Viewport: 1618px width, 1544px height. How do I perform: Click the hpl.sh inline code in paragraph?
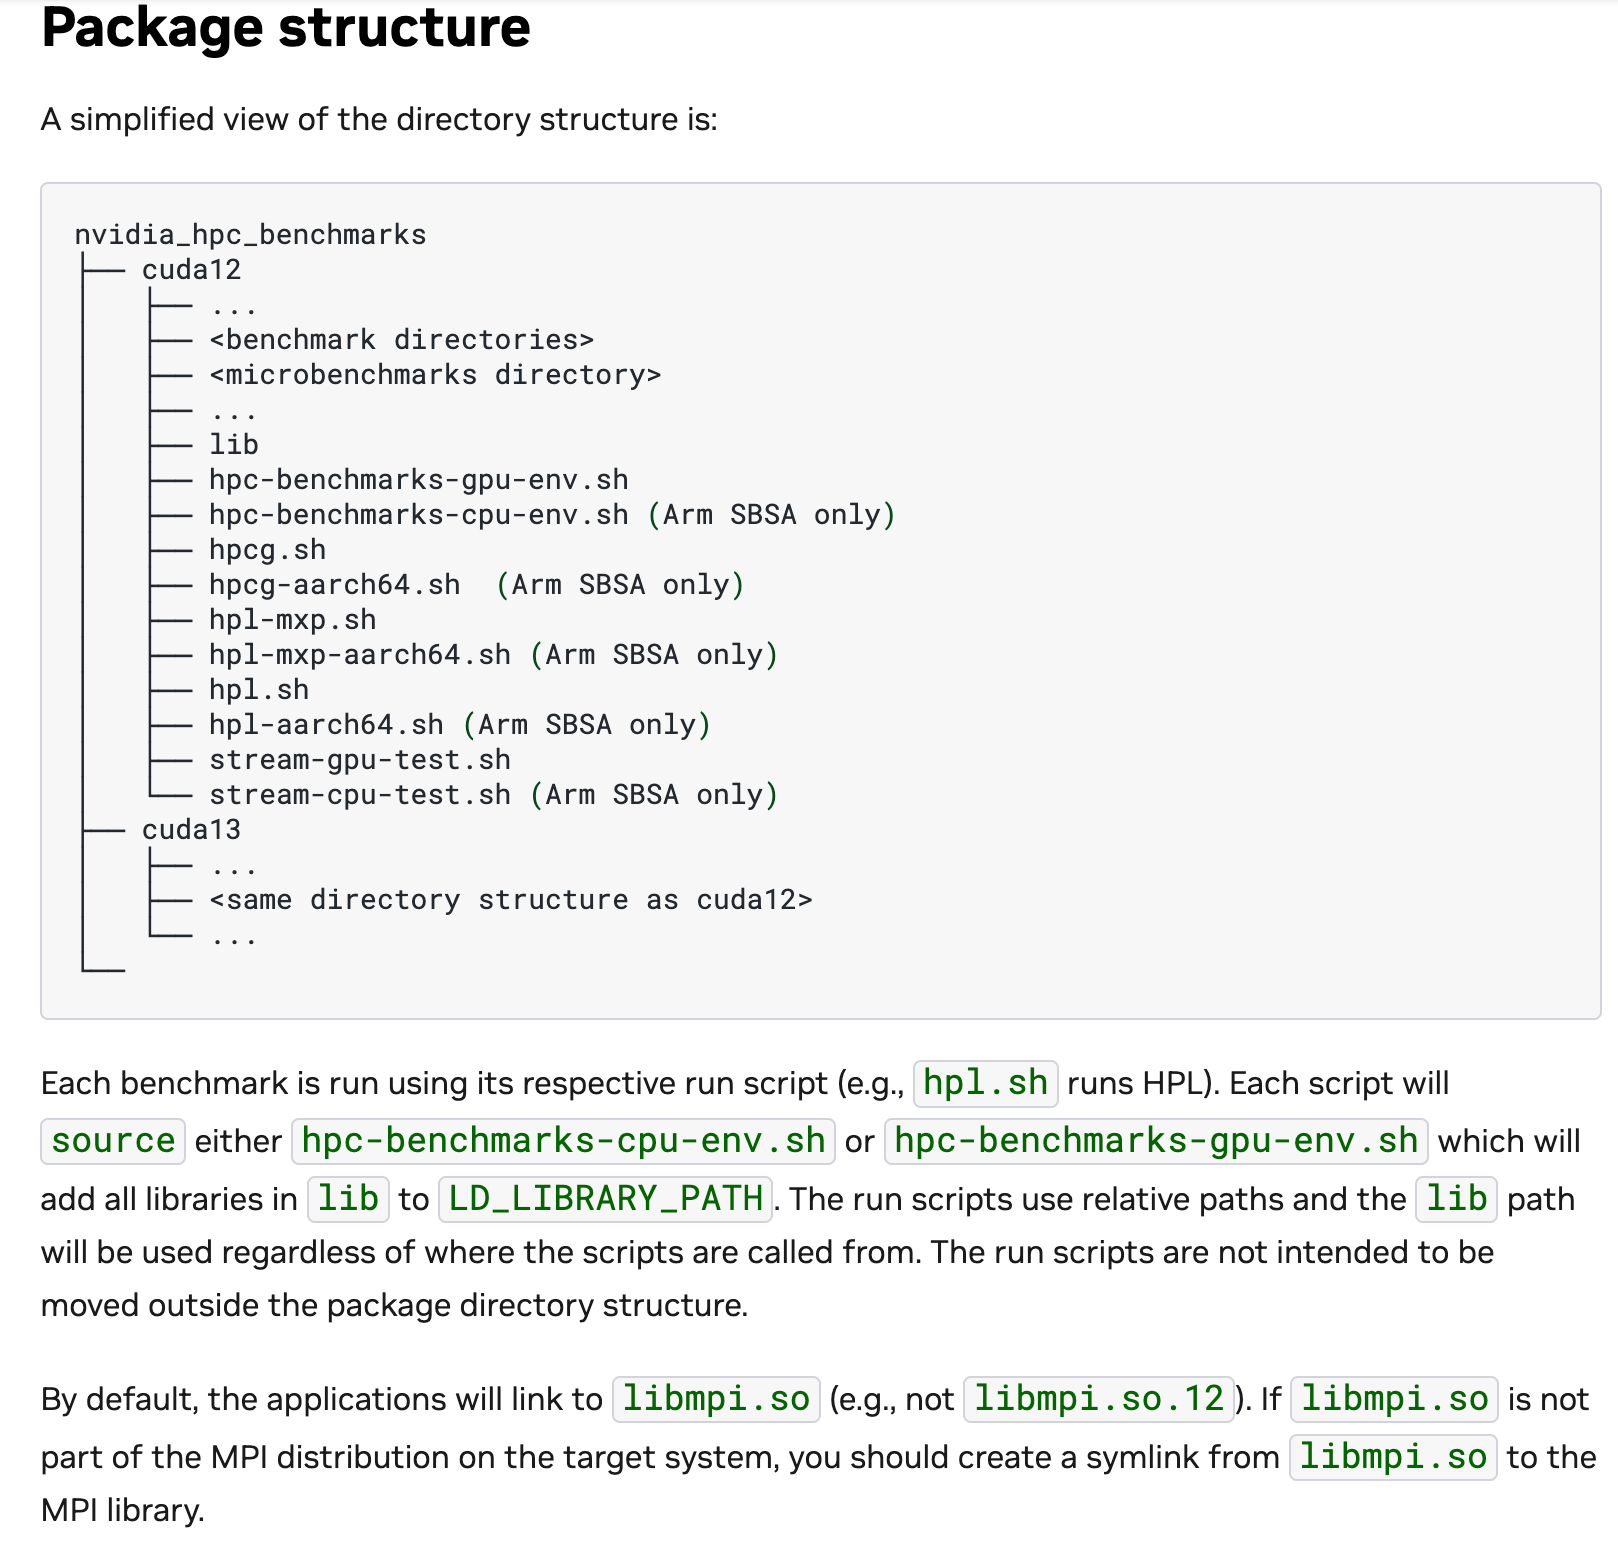985,1083
